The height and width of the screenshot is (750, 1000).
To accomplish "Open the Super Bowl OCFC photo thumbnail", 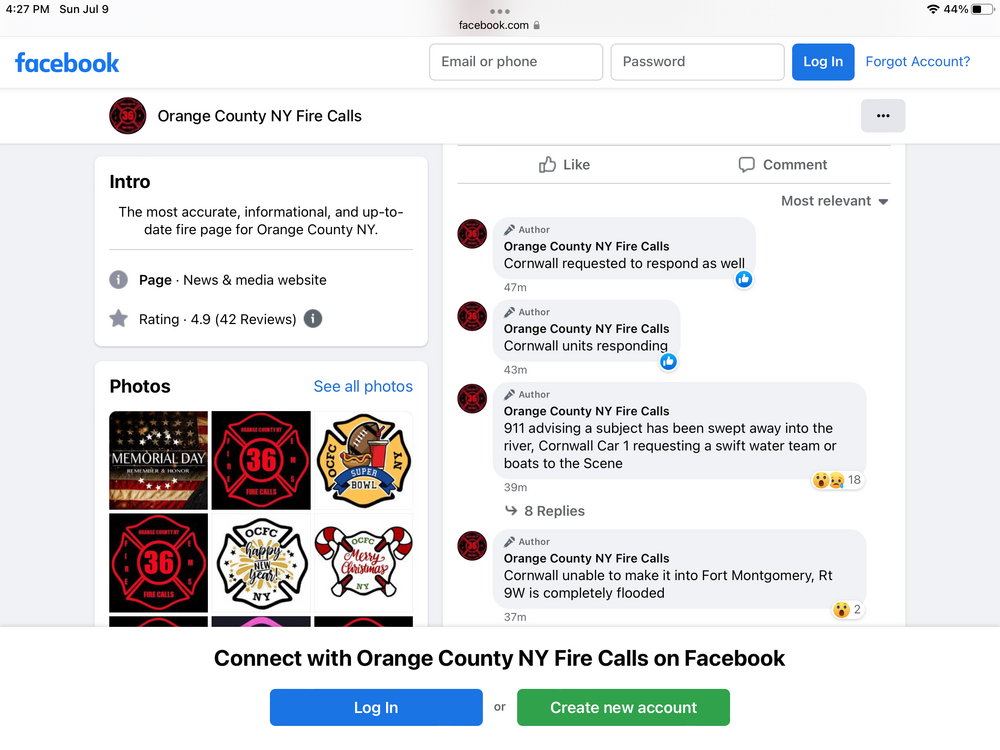I will pyautogui.click(x=364, y=460).
